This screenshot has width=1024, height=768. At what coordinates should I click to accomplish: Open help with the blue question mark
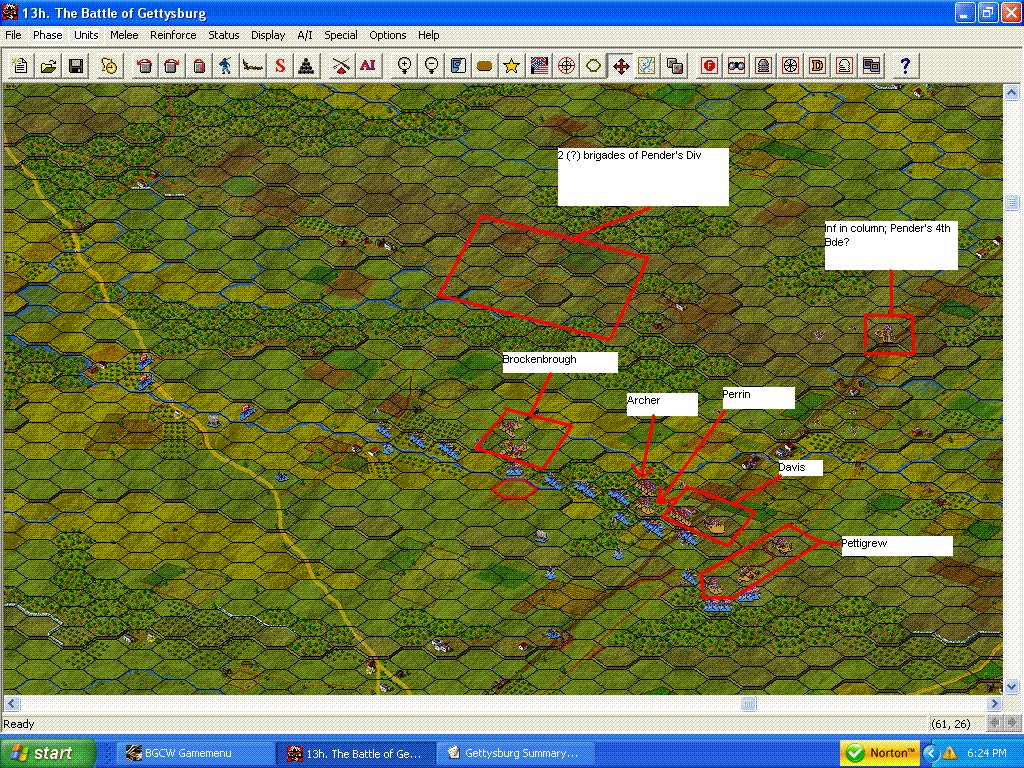click(905, 65)
